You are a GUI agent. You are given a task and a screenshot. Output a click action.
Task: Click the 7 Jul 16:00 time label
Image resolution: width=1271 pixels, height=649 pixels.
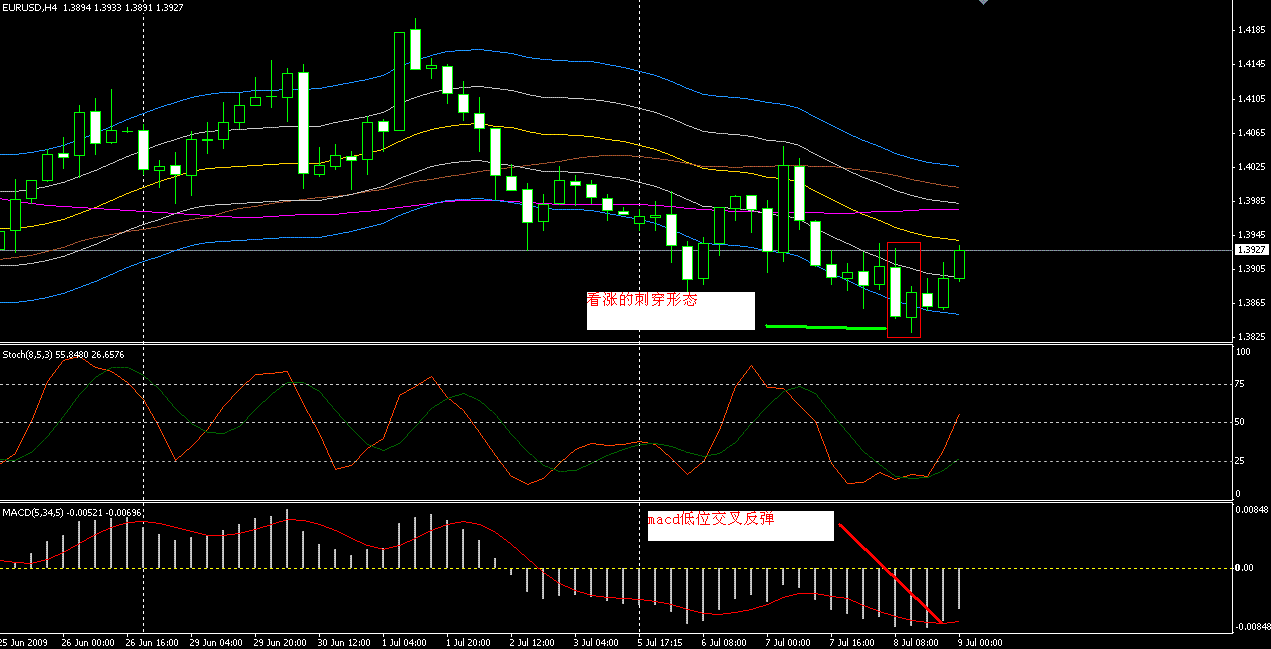point(853,642)
